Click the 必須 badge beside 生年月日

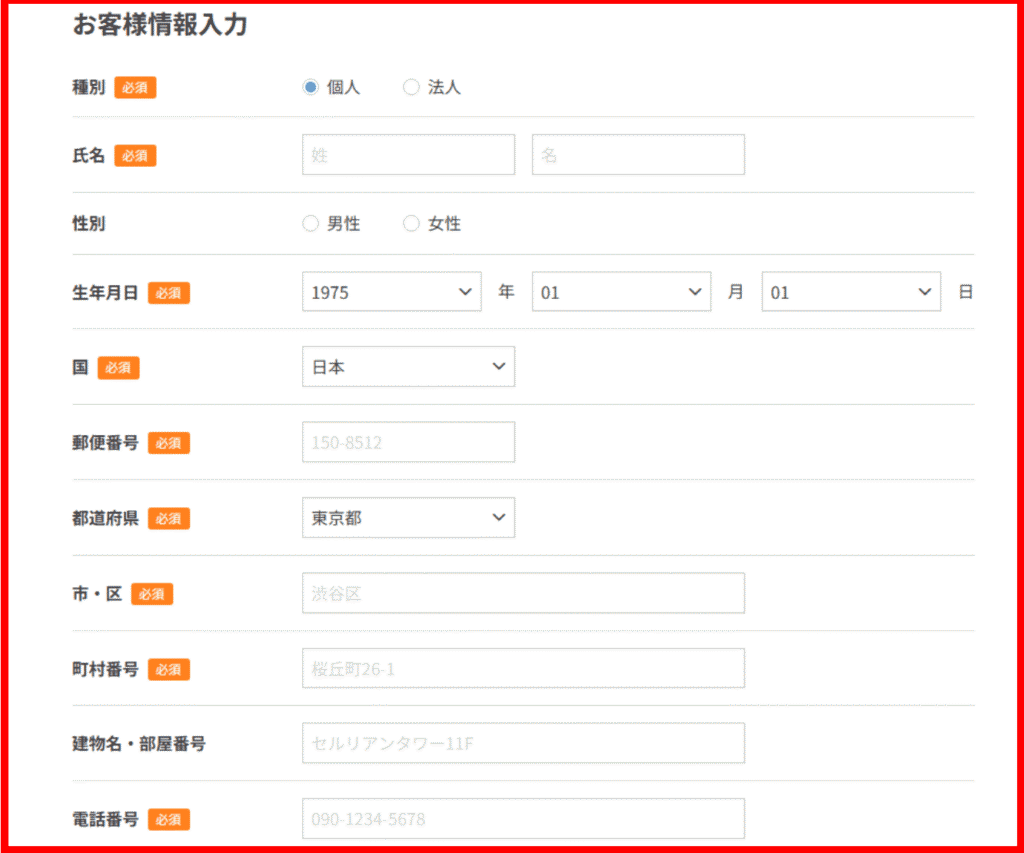pyautogui.click(x=169, y=293)
